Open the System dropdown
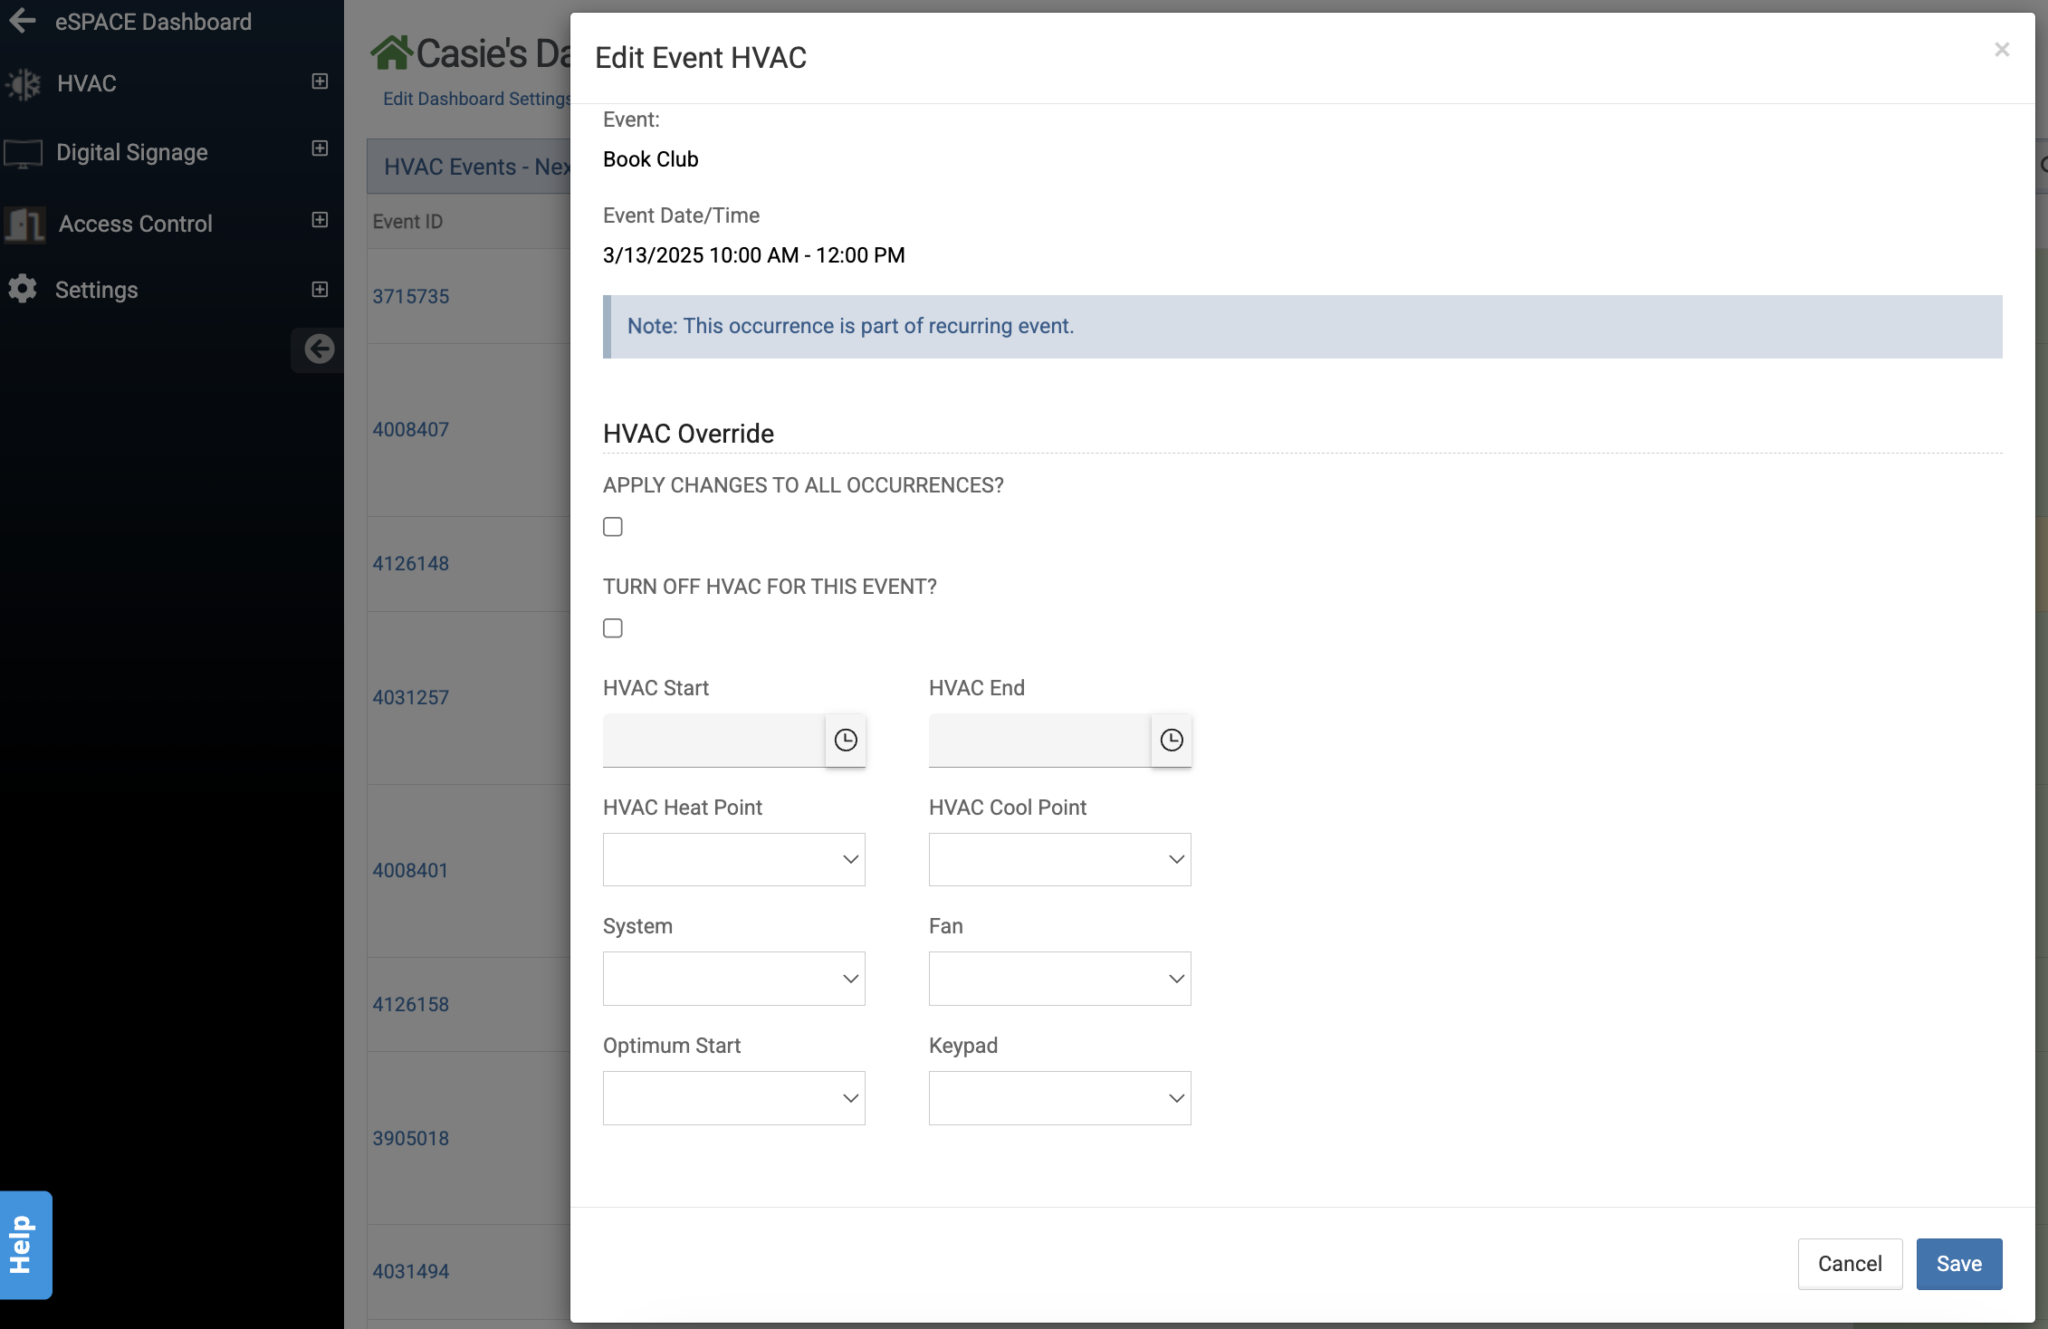The width and height of the screenshot is (2048, 1329). (733, 978)
